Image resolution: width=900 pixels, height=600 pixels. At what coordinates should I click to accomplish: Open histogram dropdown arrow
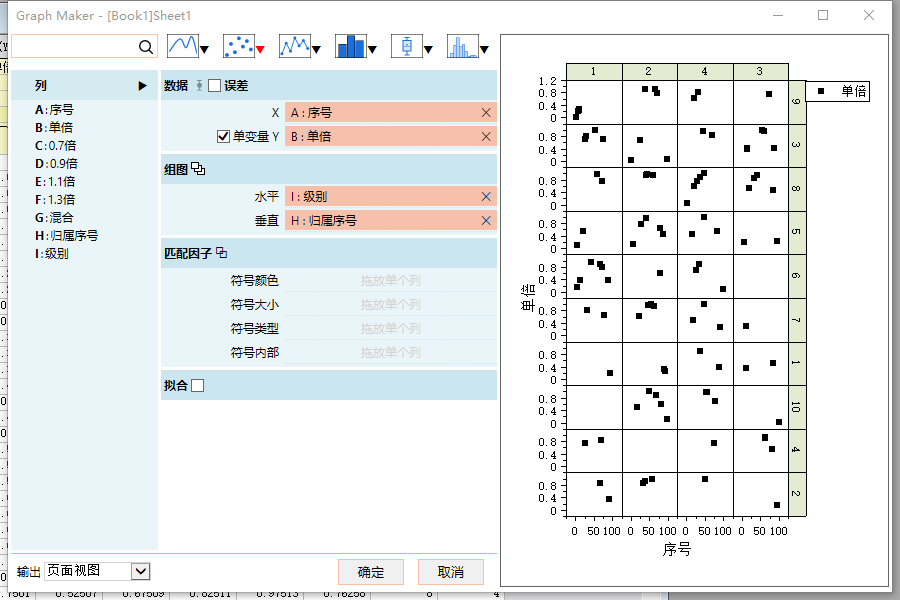(x=484, y=50)
